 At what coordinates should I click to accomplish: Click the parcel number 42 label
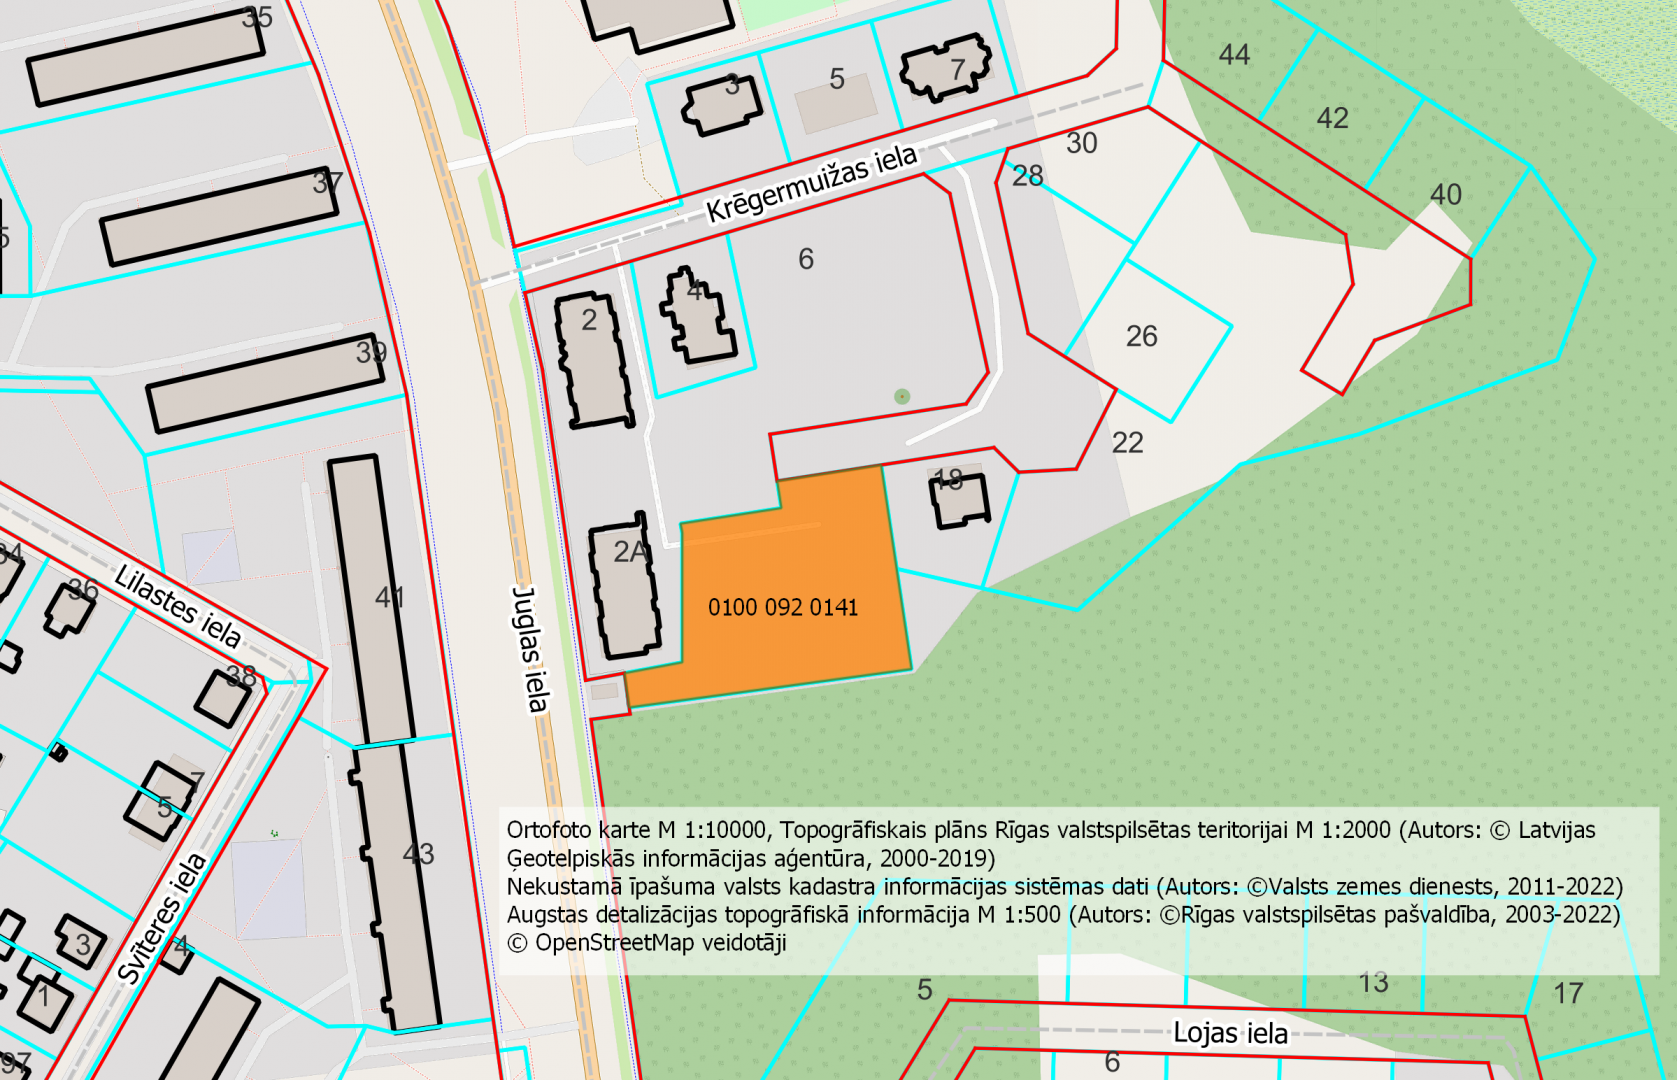(x=1332, y=118)
